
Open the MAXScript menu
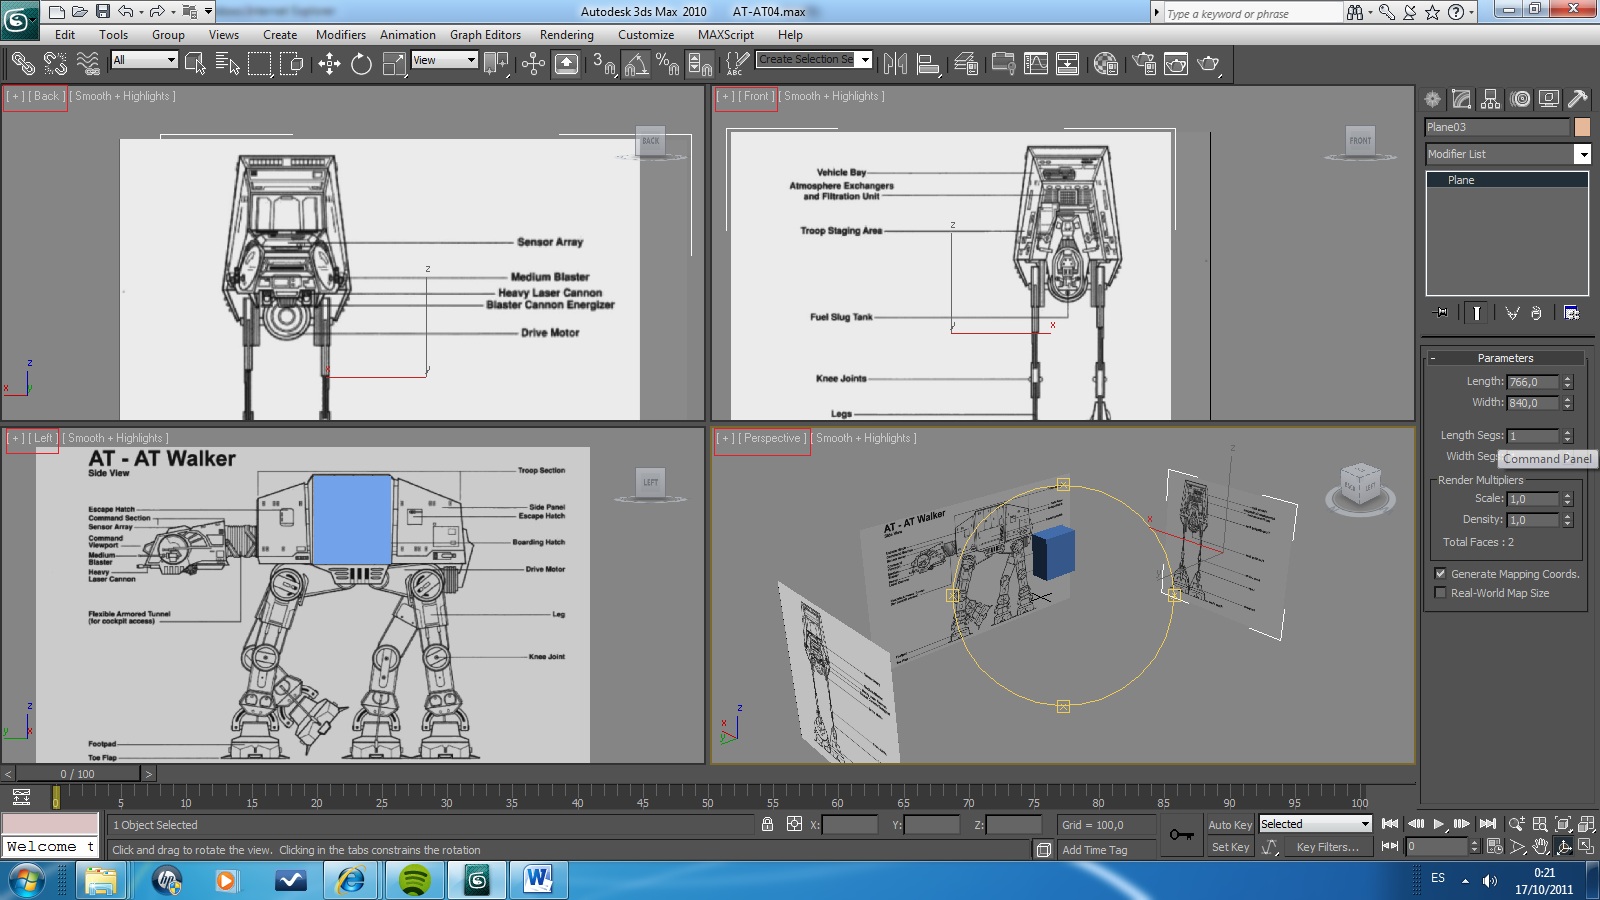click(x=726, y=34)
